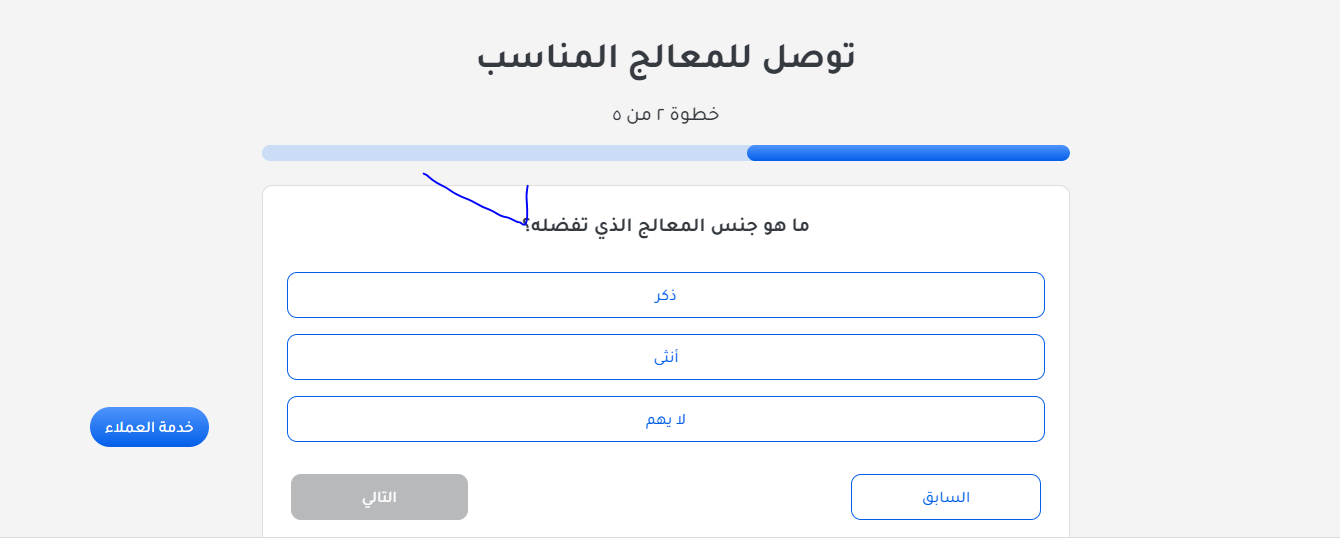This screenshot has height=540, width=1340.
Task: Click the heading توصل للمعالج المناسب
Action: coord(666,57)
